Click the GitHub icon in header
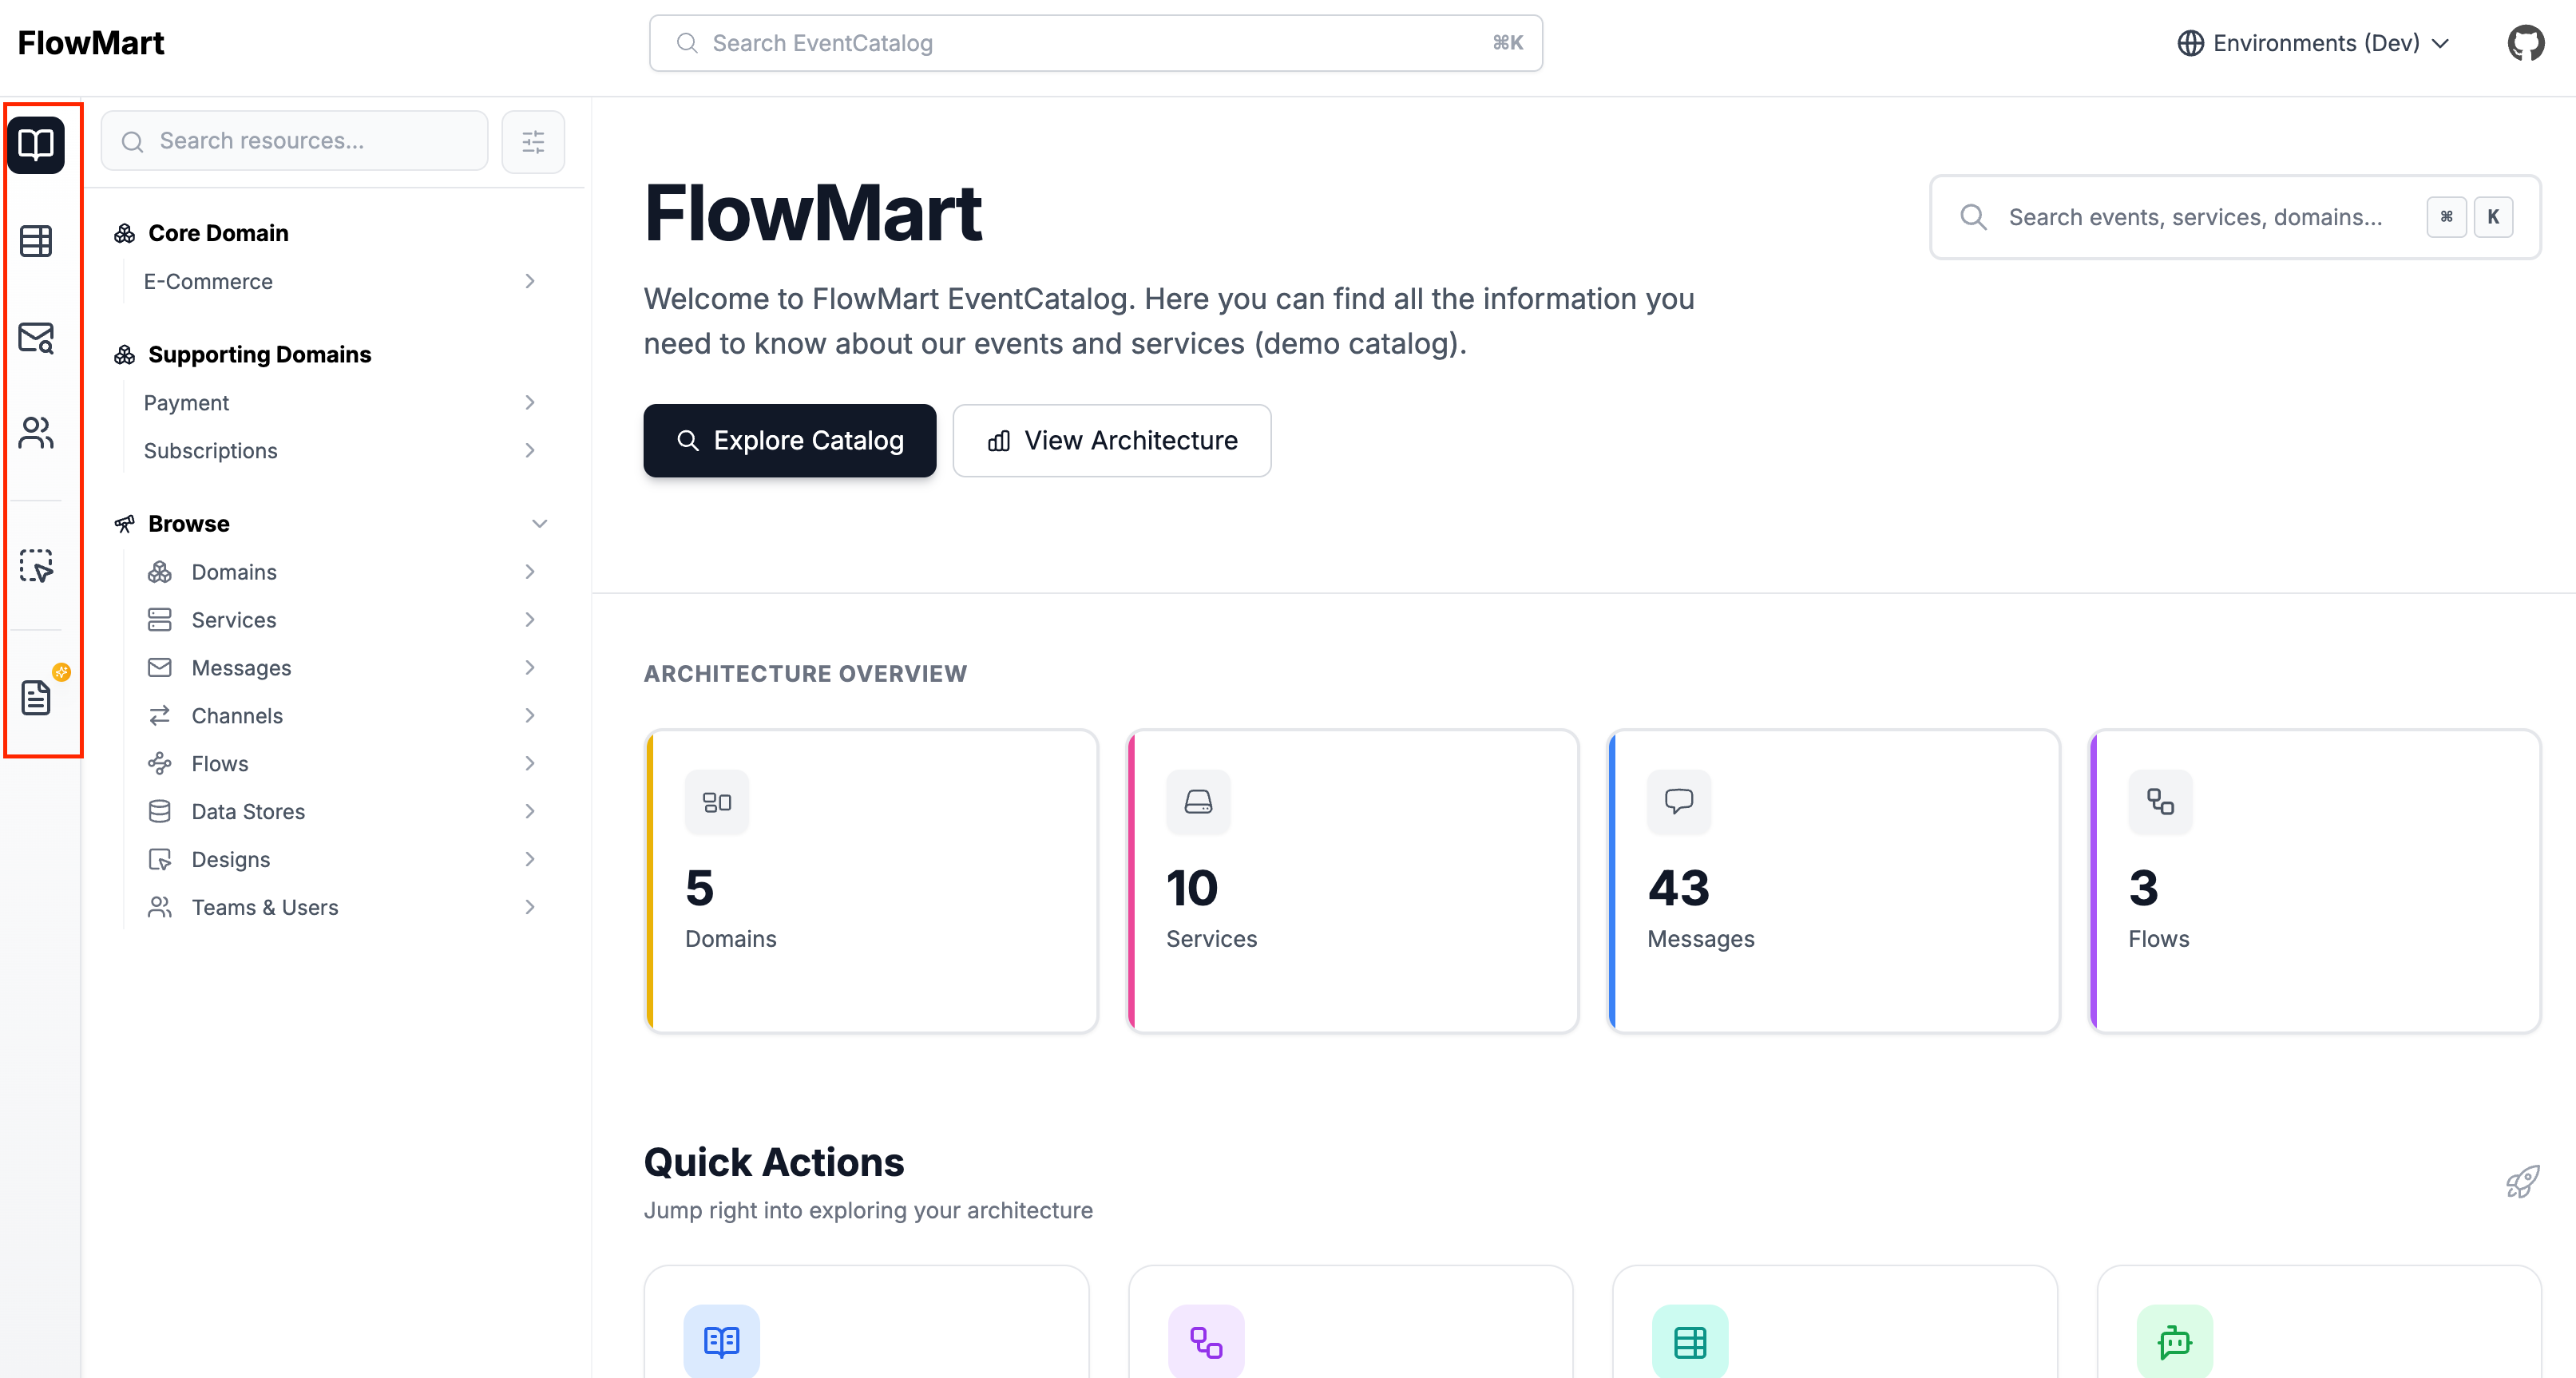Viewport: 2576px width, 1378px height. [x=2524, y=43]
